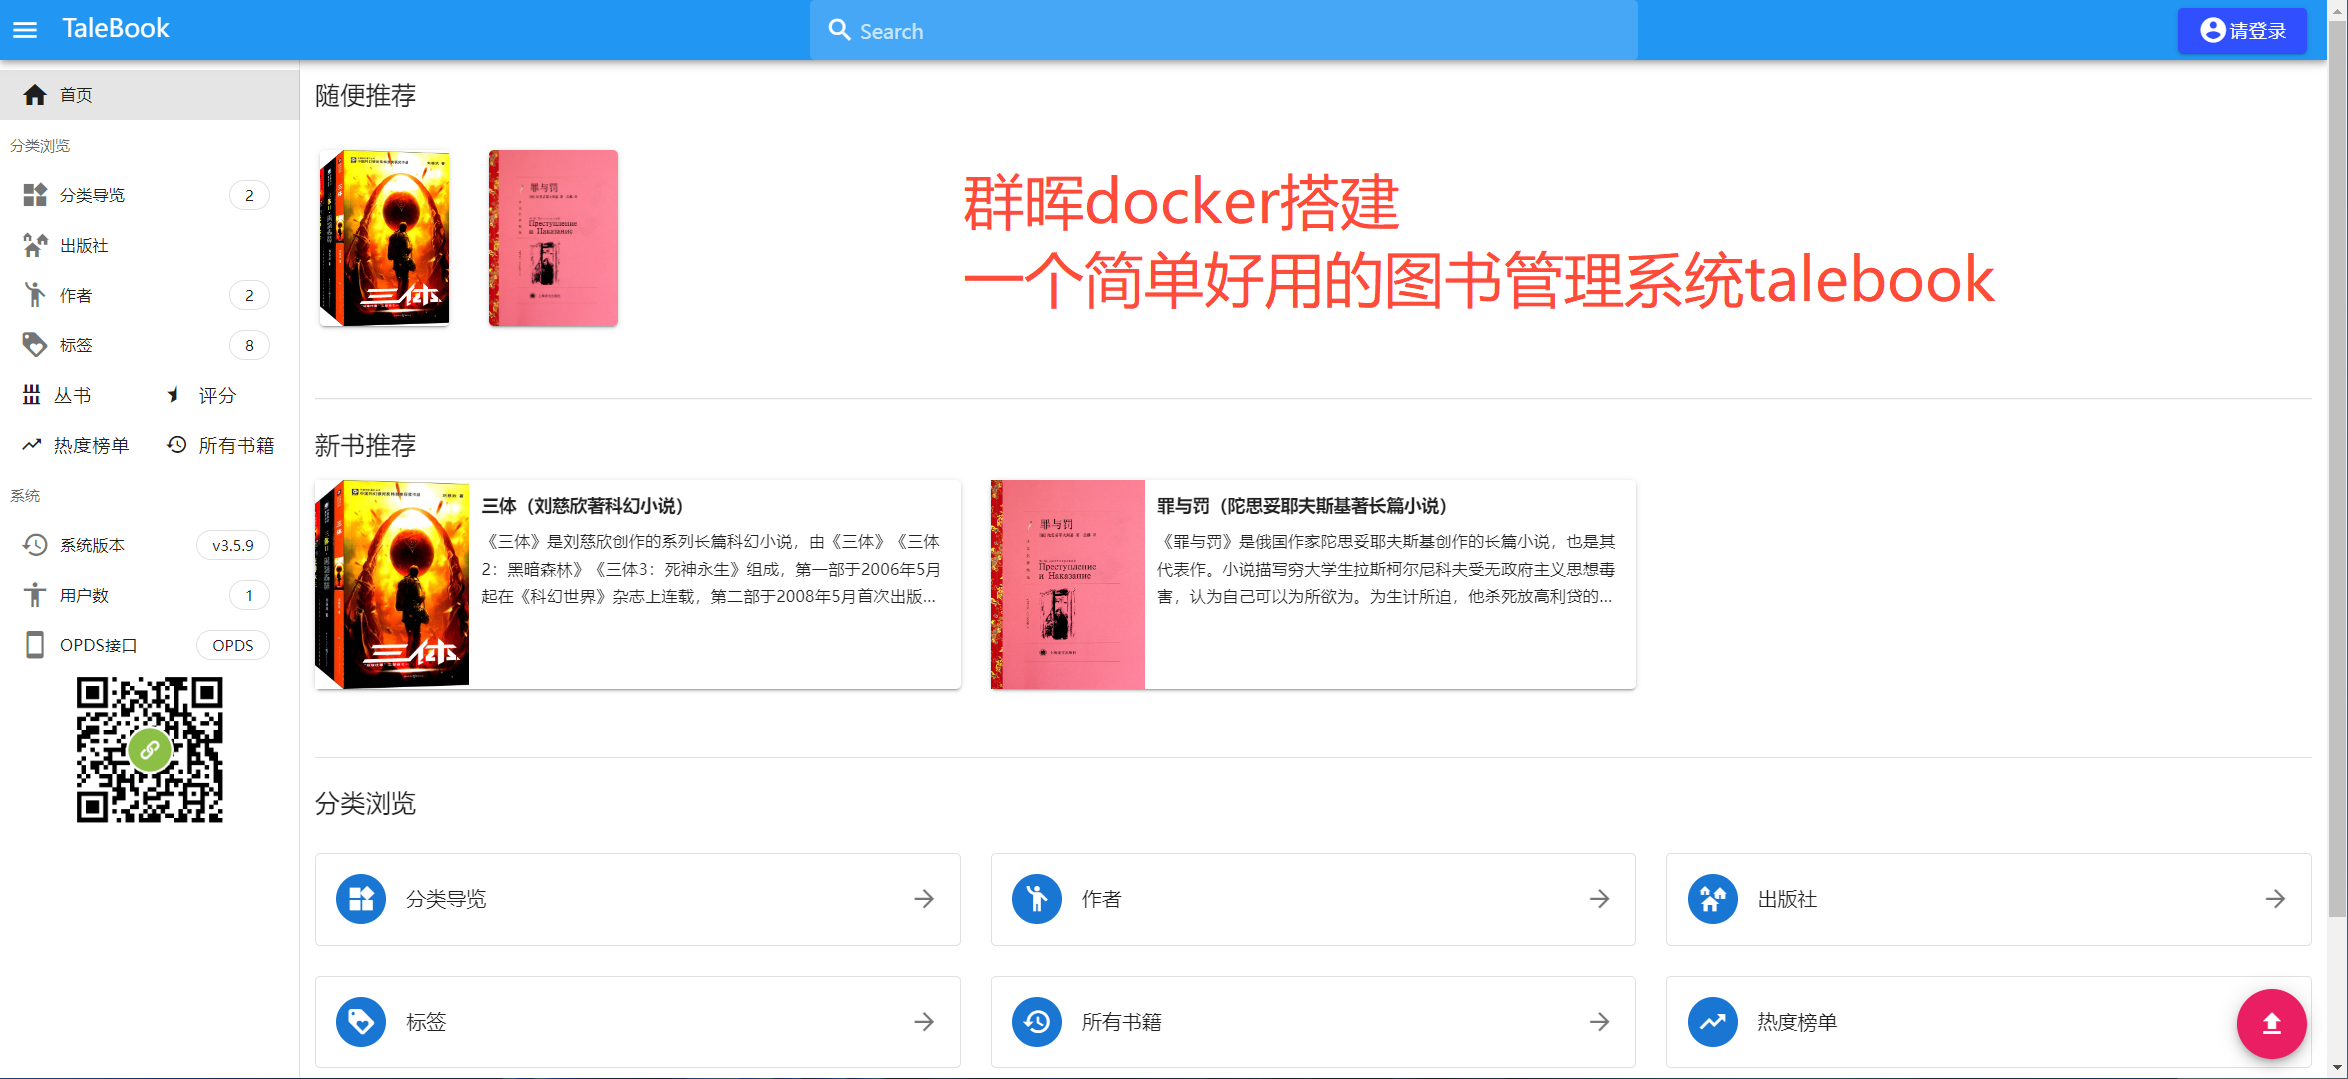Screen dimensions: 2348x1079
Task: Click the 分类导览 count badge 2
Action: coord(249,195)
